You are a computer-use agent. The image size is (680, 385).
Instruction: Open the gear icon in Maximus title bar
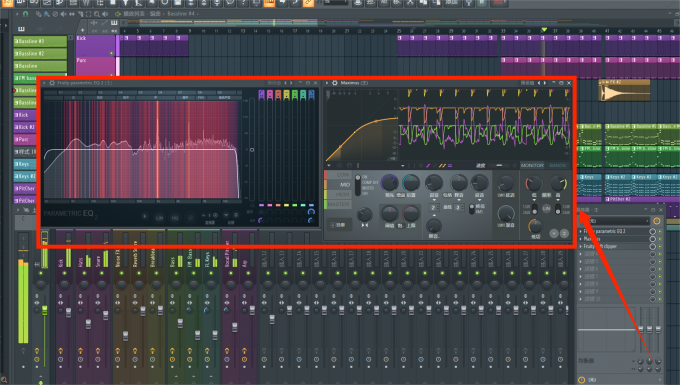click(335, 83)
